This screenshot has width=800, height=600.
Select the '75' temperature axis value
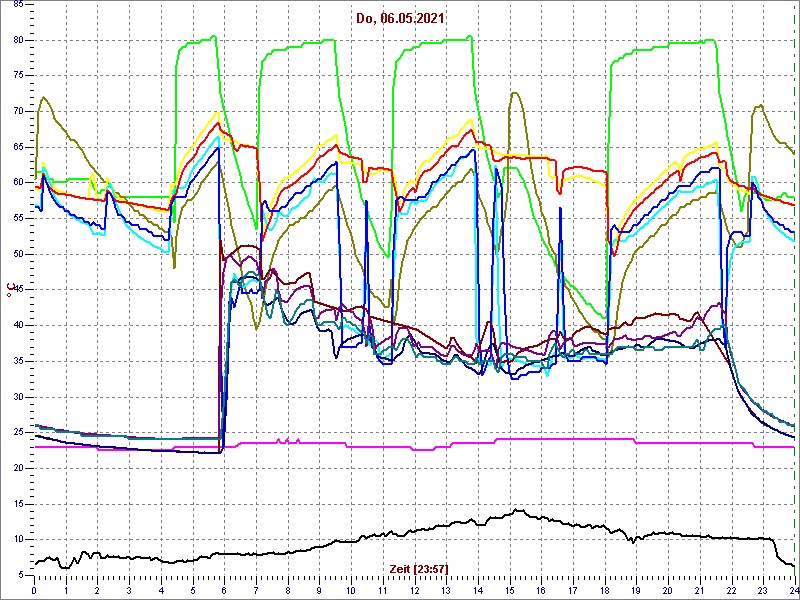[18, 76]
